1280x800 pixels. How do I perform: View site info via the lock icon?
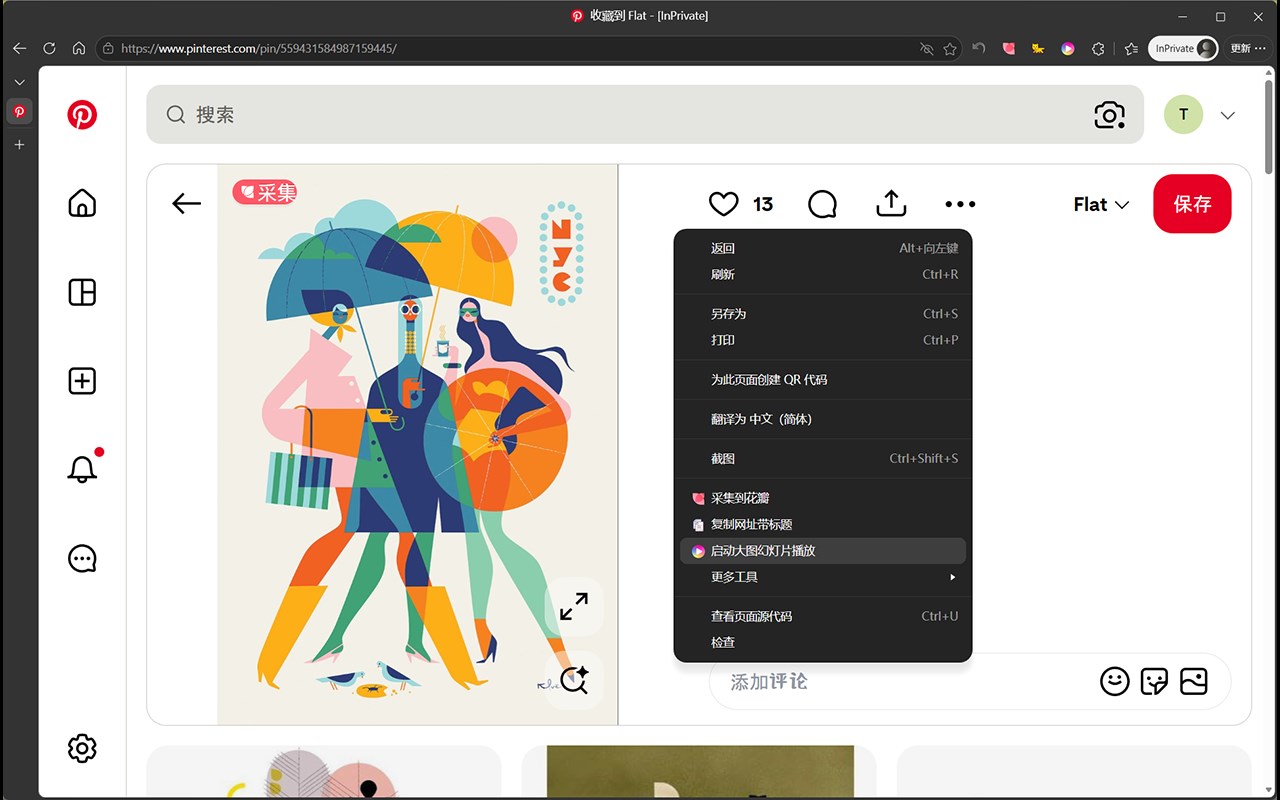pos(108,48)
